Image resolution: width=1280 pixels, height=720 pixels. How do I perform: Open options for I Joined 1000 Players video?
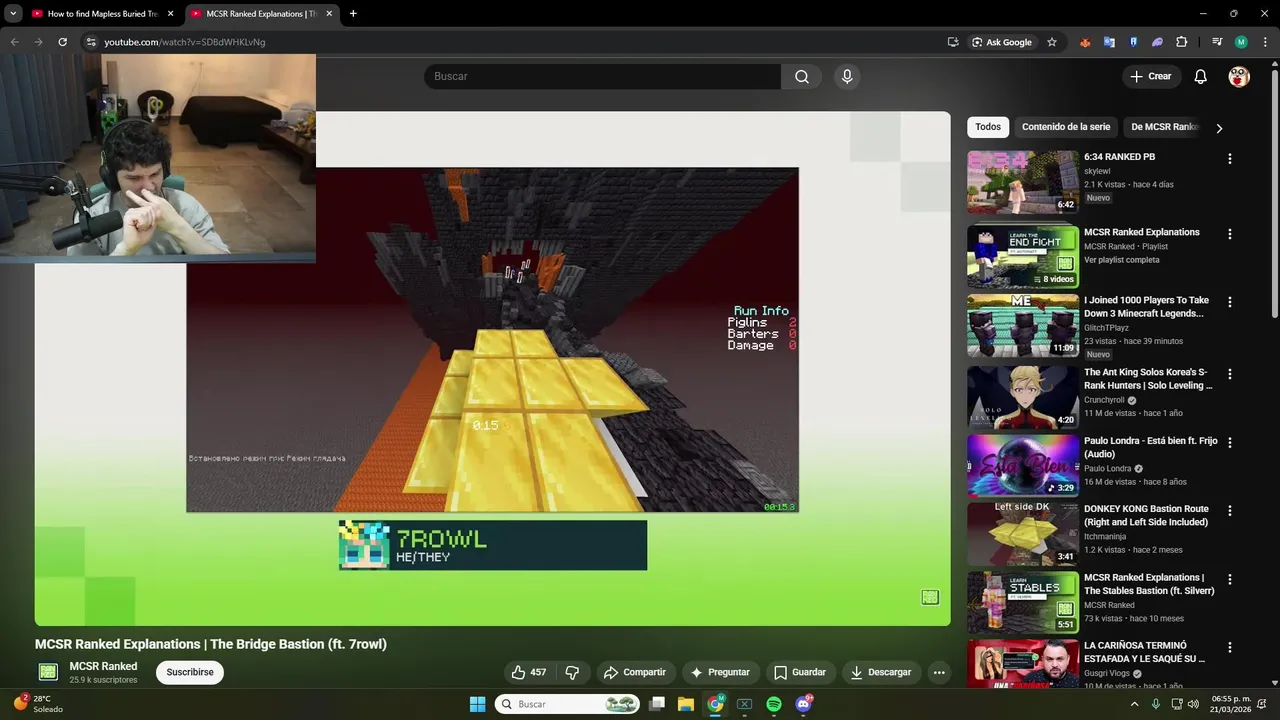coord(1230,302)
